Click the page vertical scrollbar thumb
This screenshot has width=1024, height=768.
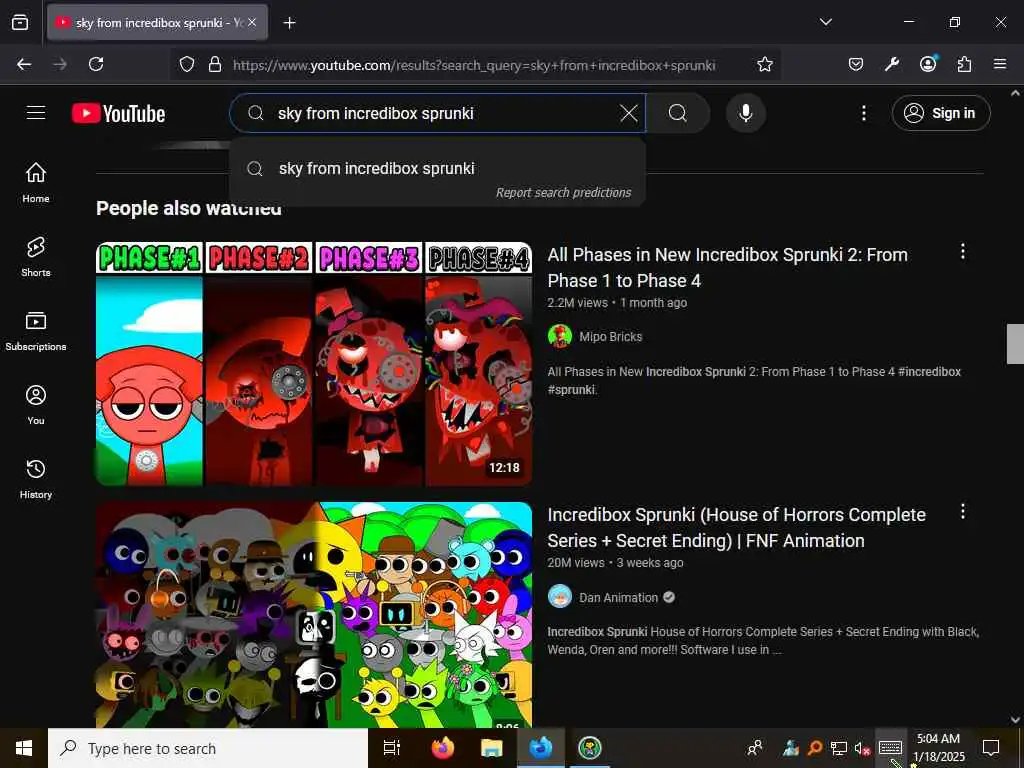click(1015, 344)
